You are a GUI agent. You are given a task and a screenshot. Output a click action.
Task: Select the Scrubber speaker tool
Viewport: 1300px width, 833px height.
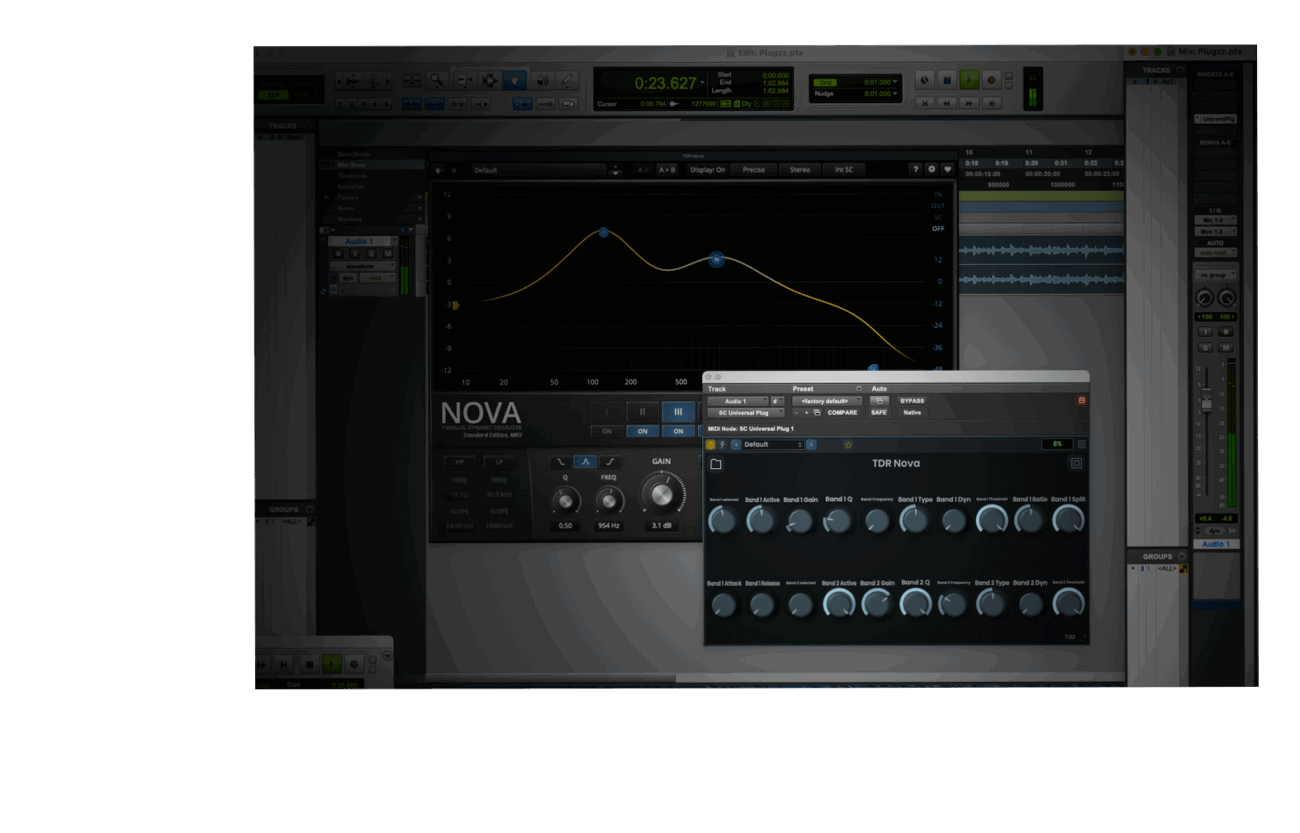542,80
